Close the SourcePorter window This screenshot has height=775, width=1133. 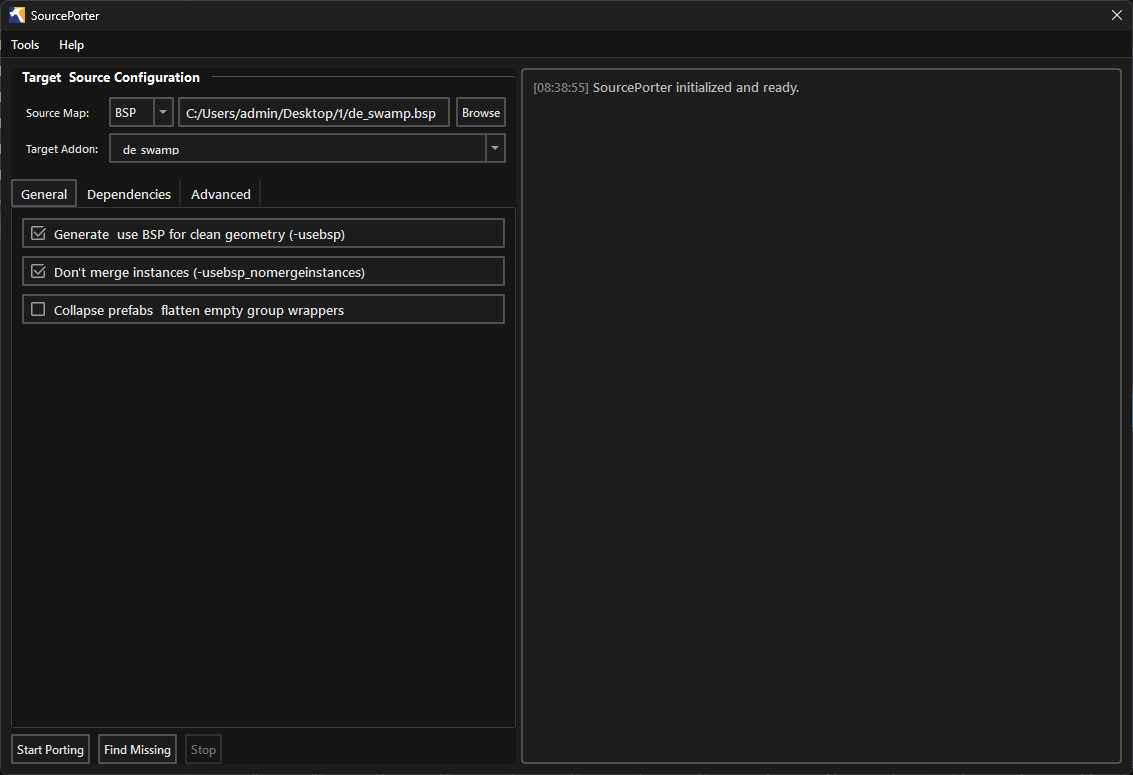[1116, 15]
